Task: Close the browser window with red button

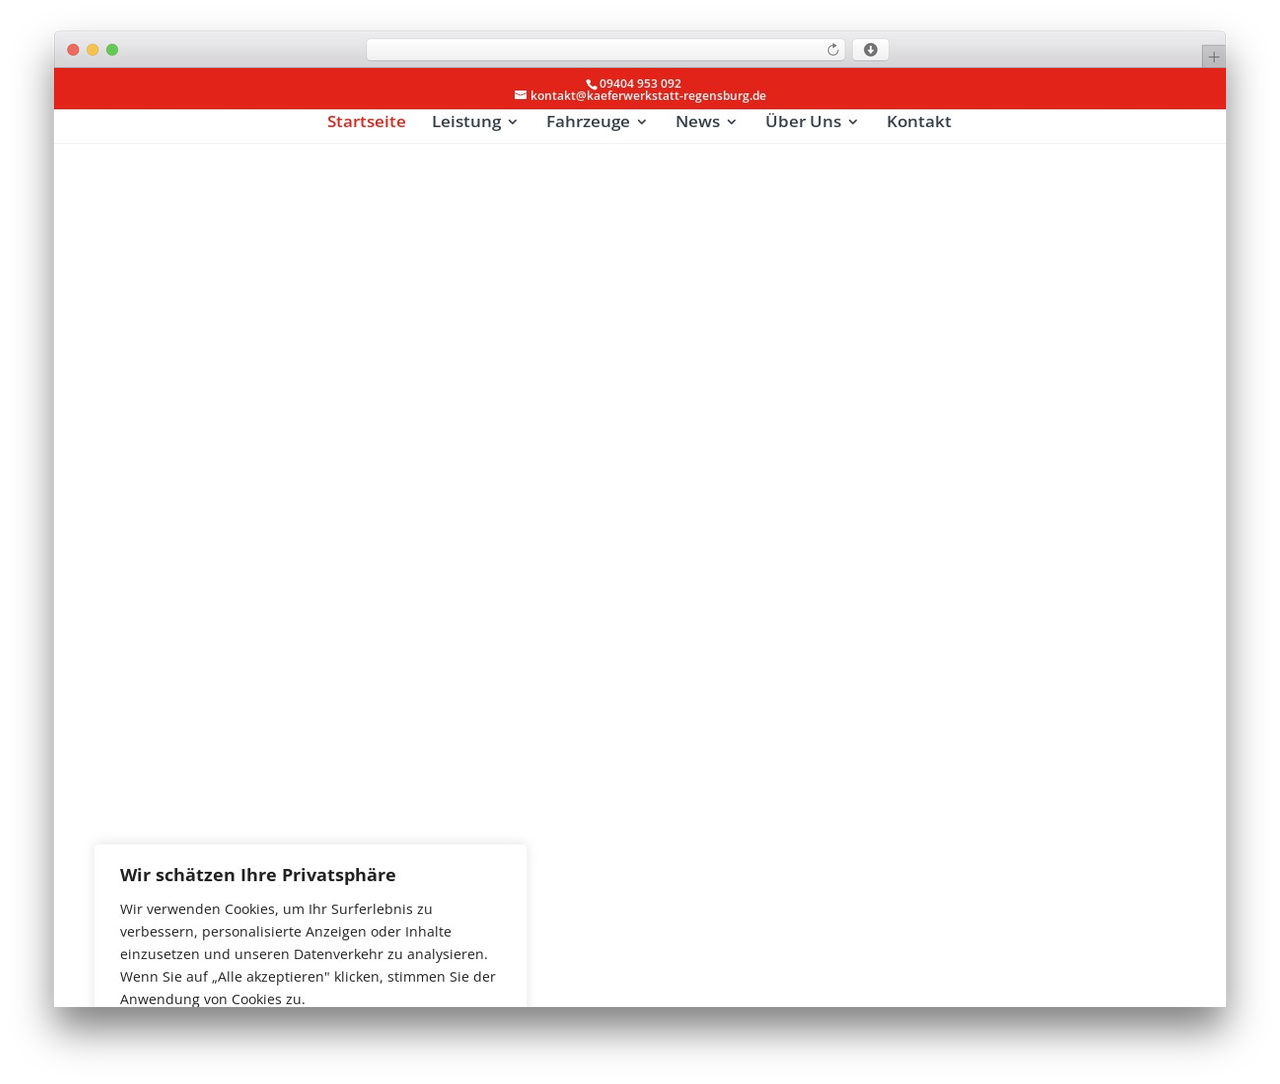Action: 73,50
